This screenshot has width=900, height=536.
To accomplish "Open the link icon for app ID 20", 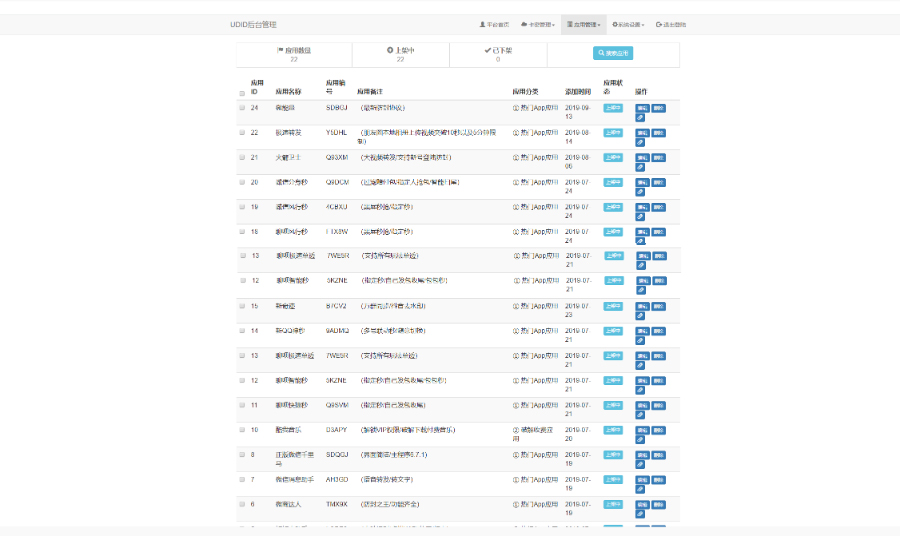I will click(x=640, y=193).
